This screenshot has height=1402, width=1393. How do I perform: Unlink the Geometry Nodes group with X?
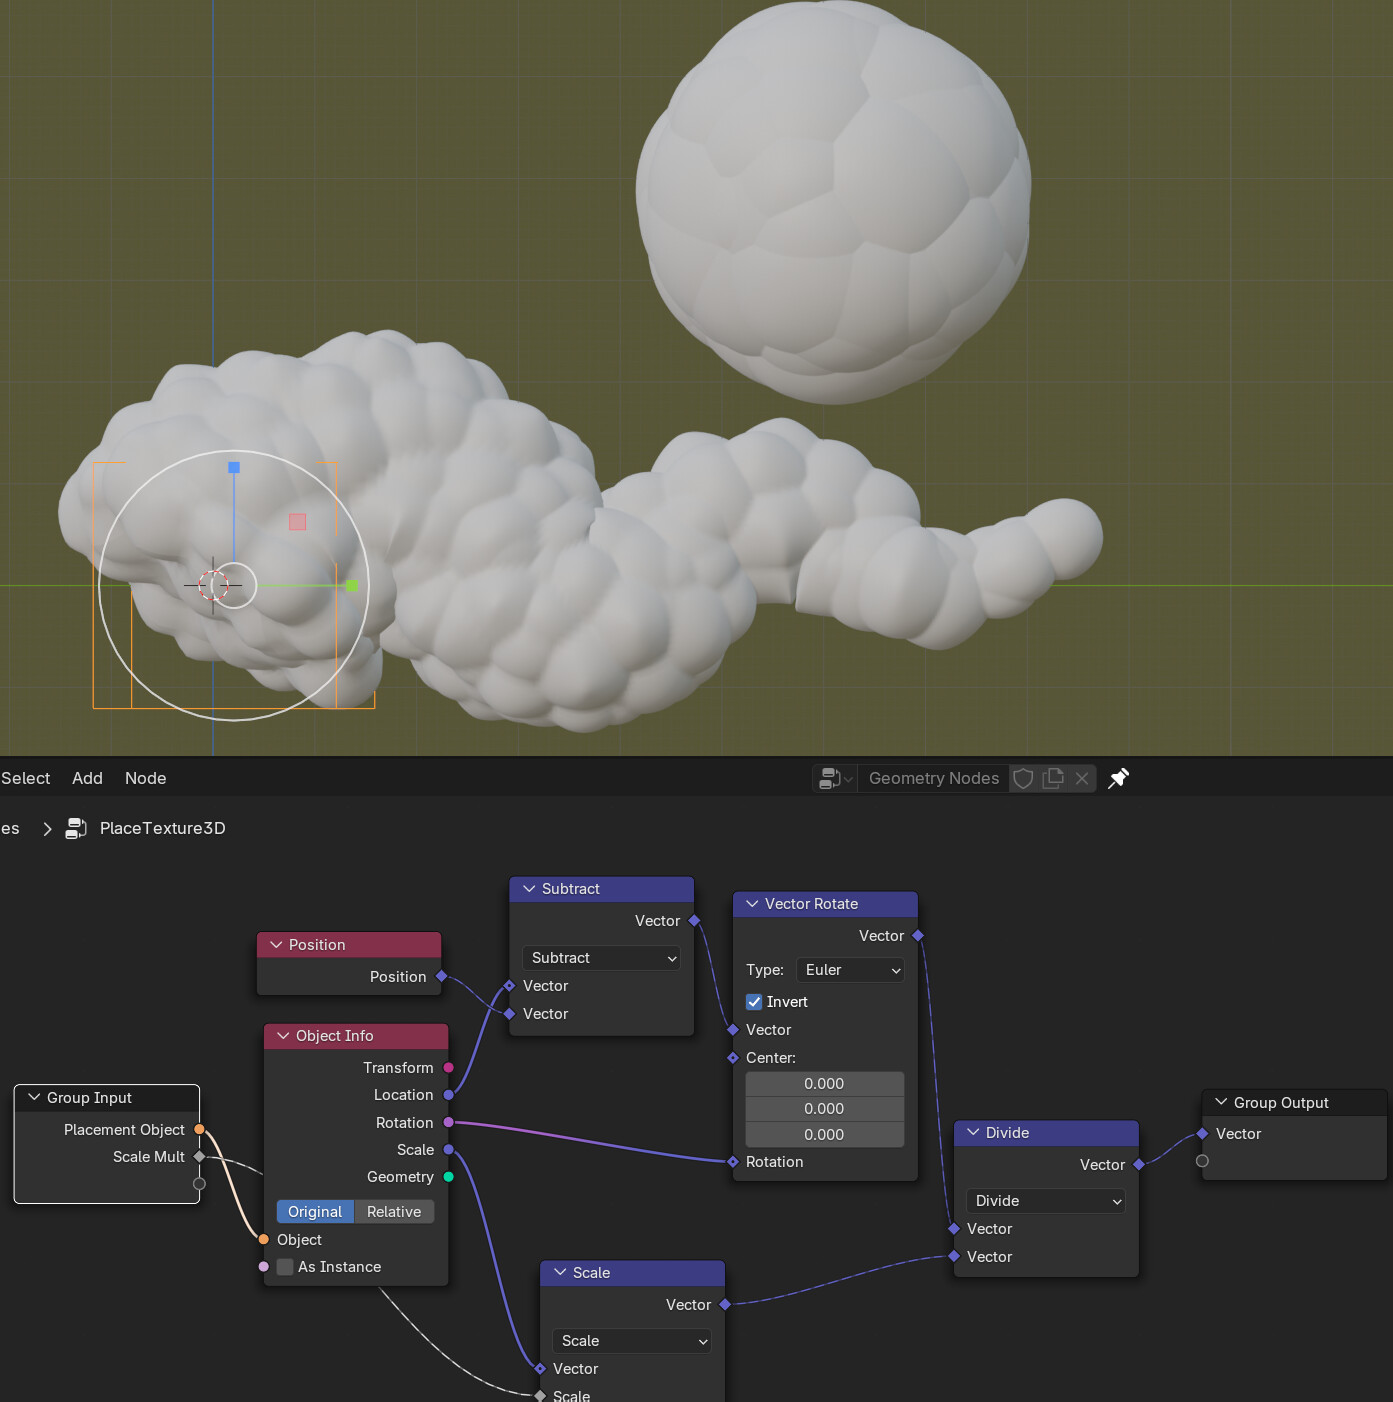click(1082, 778)
